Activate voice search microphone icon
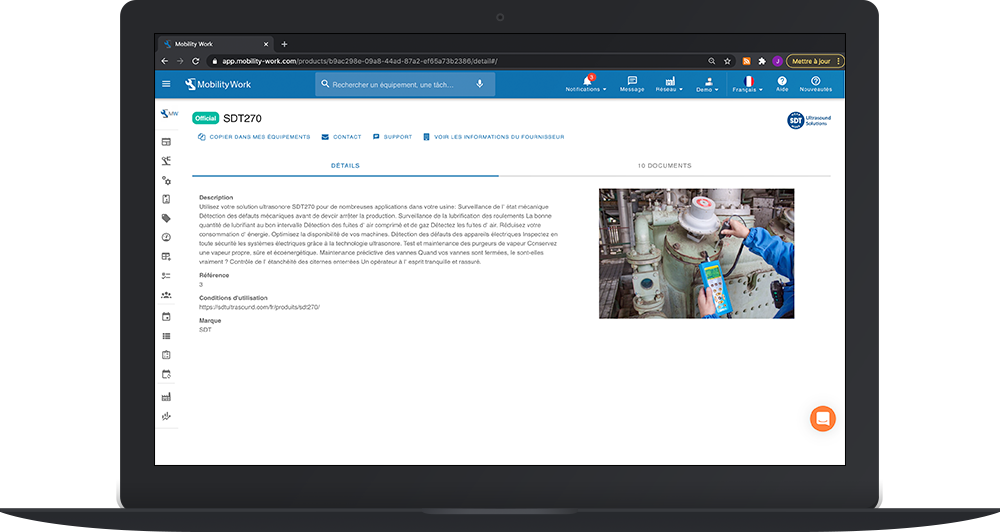This screenshot has height=532, width=1000. click(480, 84)
